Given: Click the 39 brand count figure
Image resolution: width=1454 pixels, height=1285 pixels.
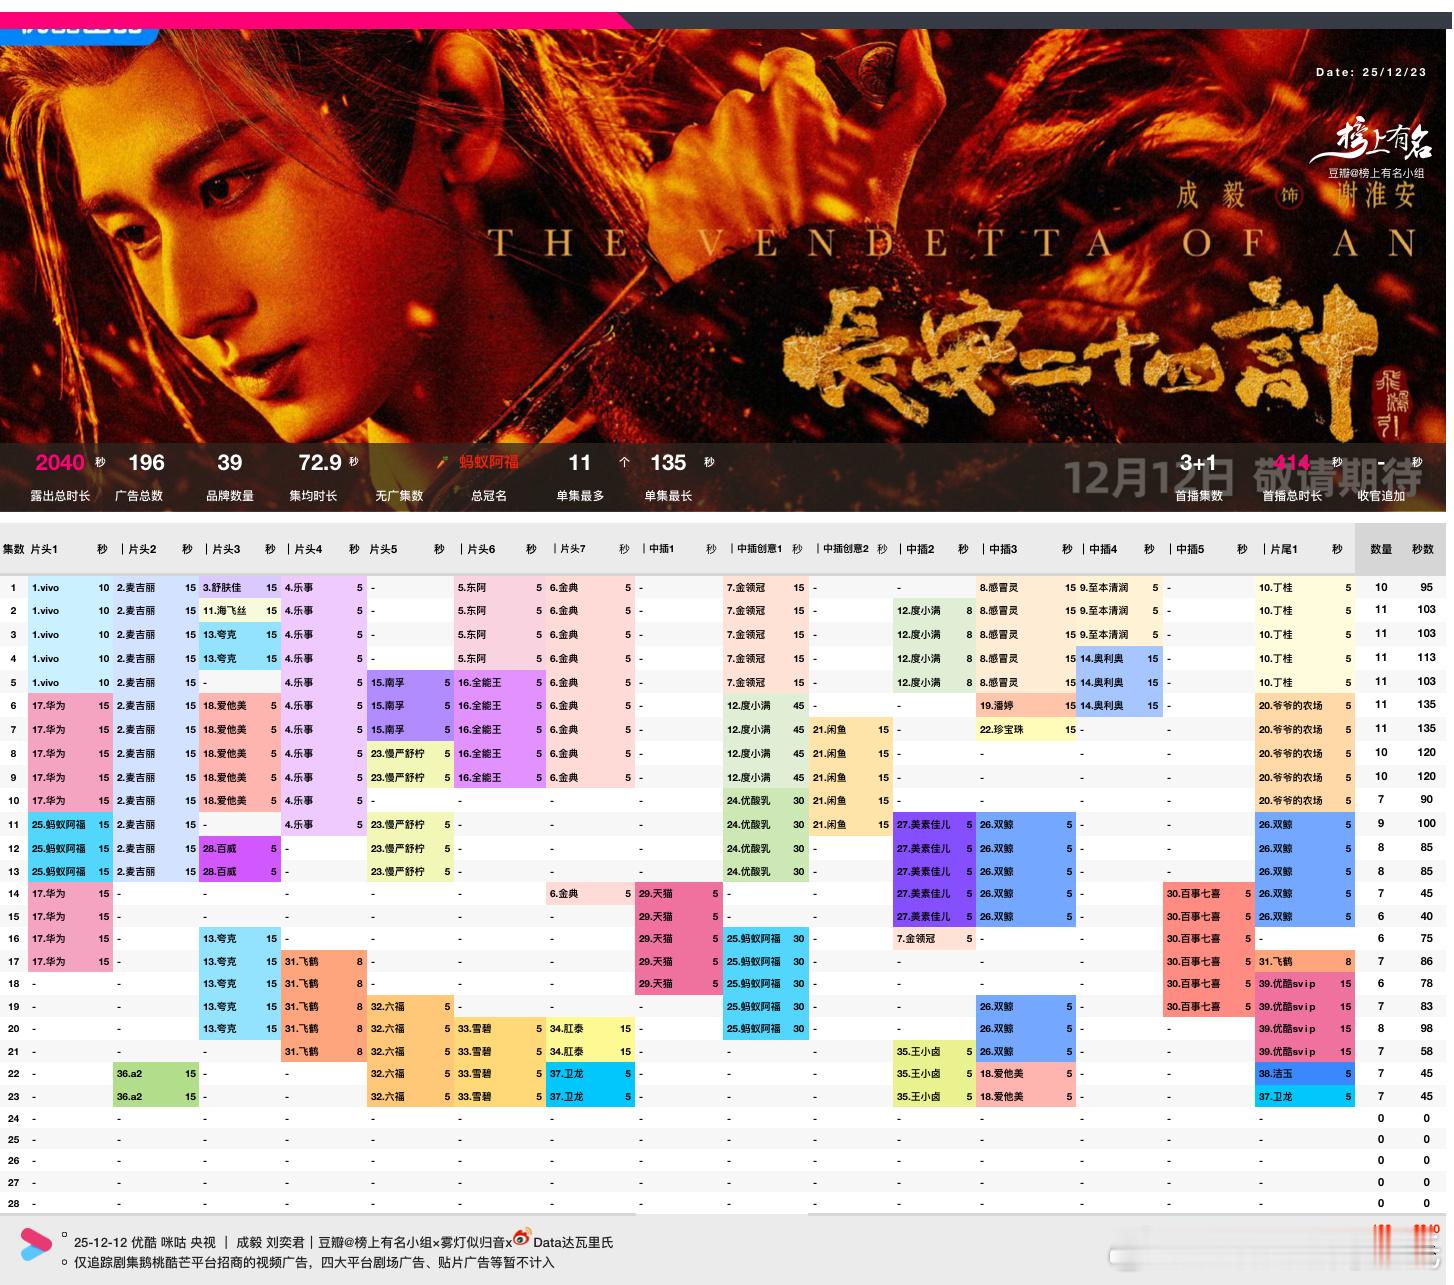Looking at the screenshot, I should (x=230, y=462).
